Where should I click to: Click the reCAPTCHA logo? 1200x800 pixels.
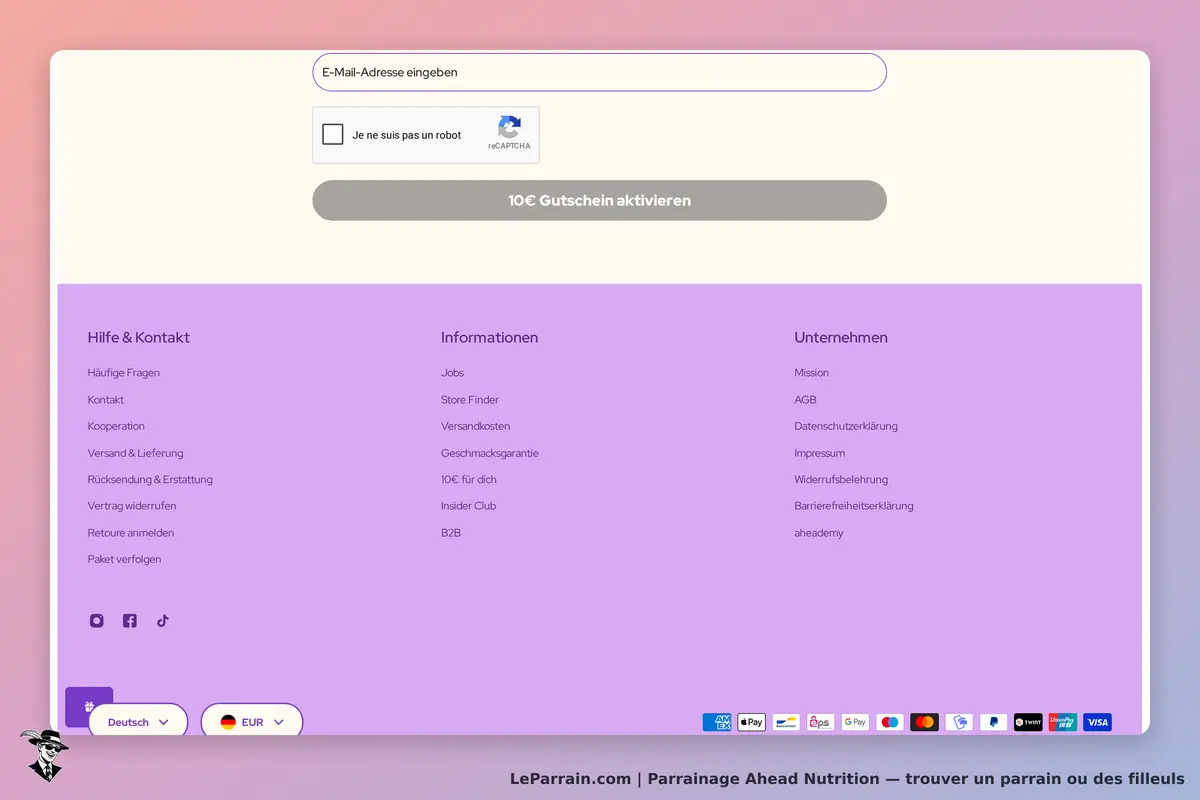pos(509,127)
